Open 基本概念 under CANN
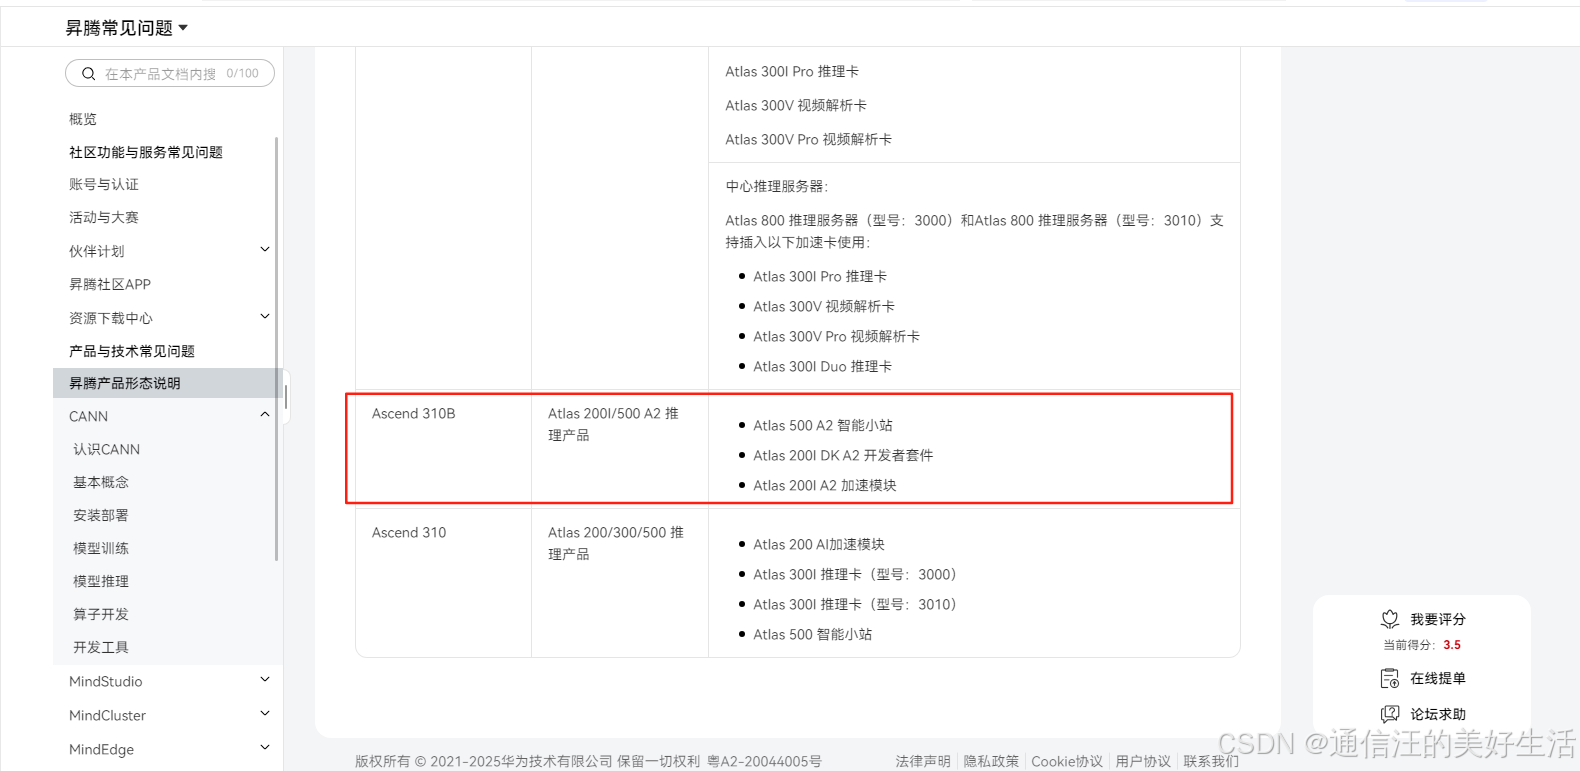The width and height of the screenshot is (1580, 771). [101, 482]
